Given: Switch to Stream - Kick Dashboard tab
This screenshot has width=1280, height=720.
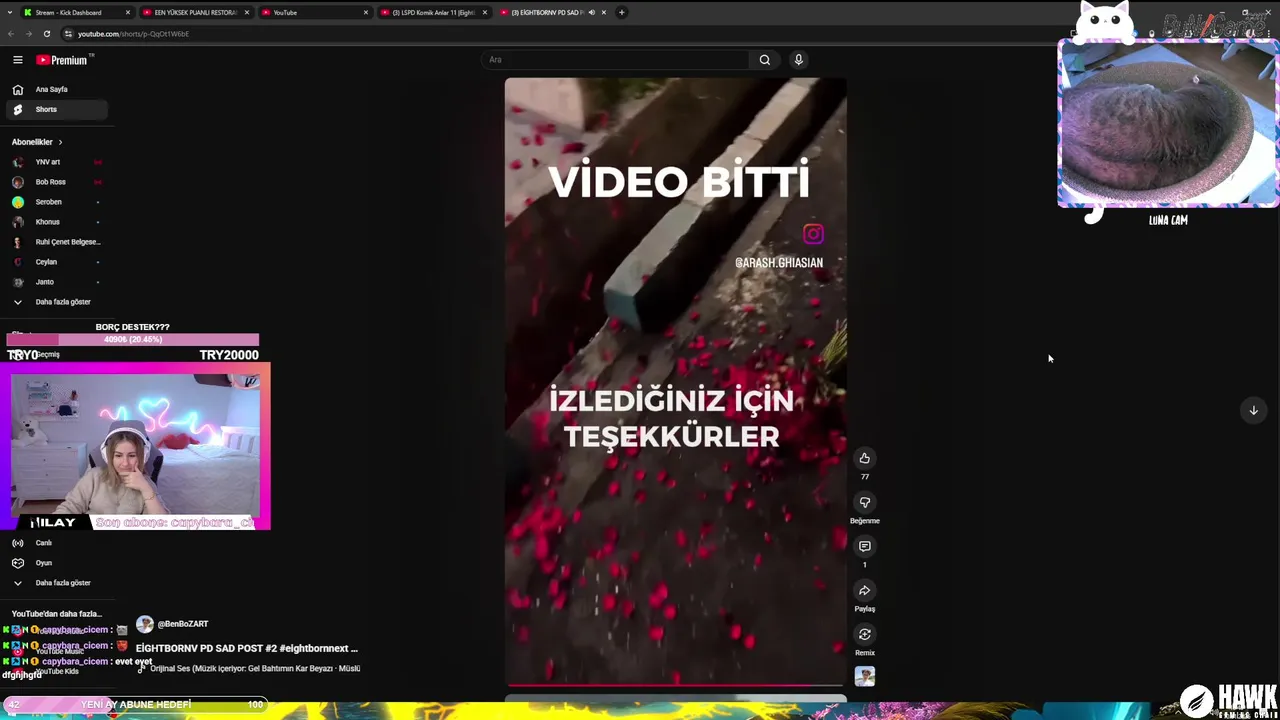Looking at the screenshot, I should [x=75, y=12].
